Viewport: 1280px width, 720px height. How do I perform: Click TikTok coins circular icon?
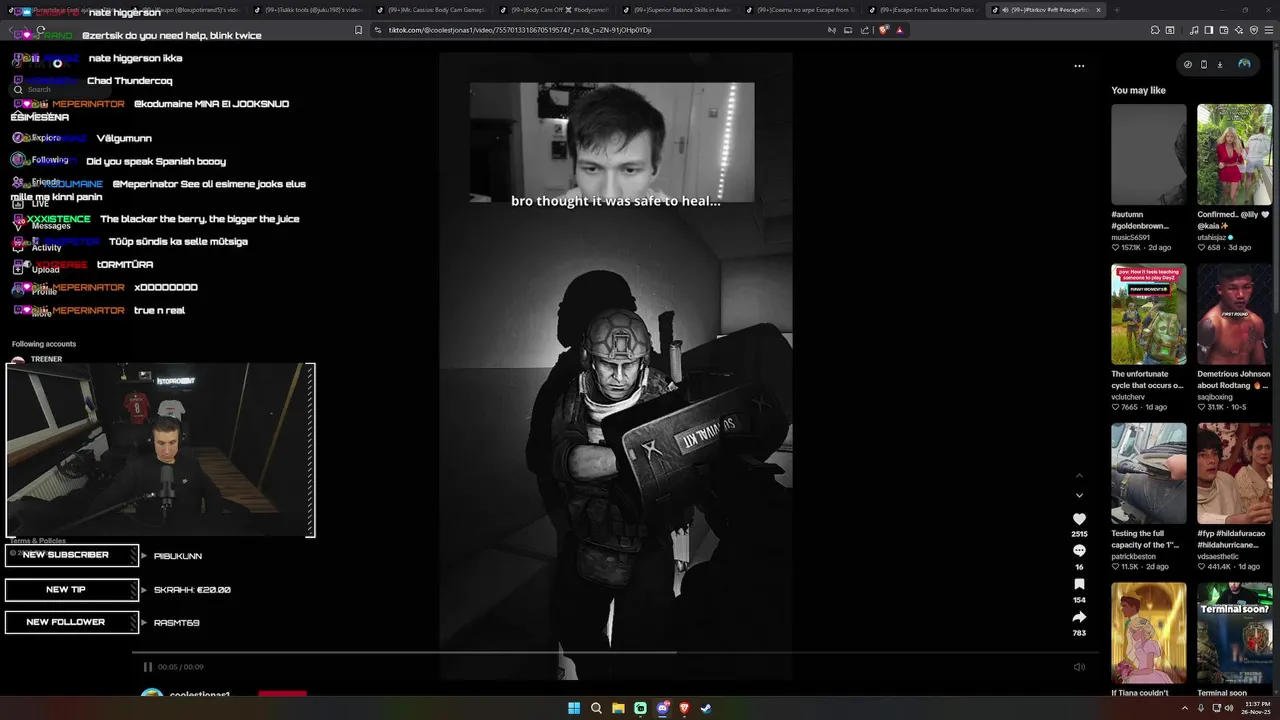click(1188, 64)
